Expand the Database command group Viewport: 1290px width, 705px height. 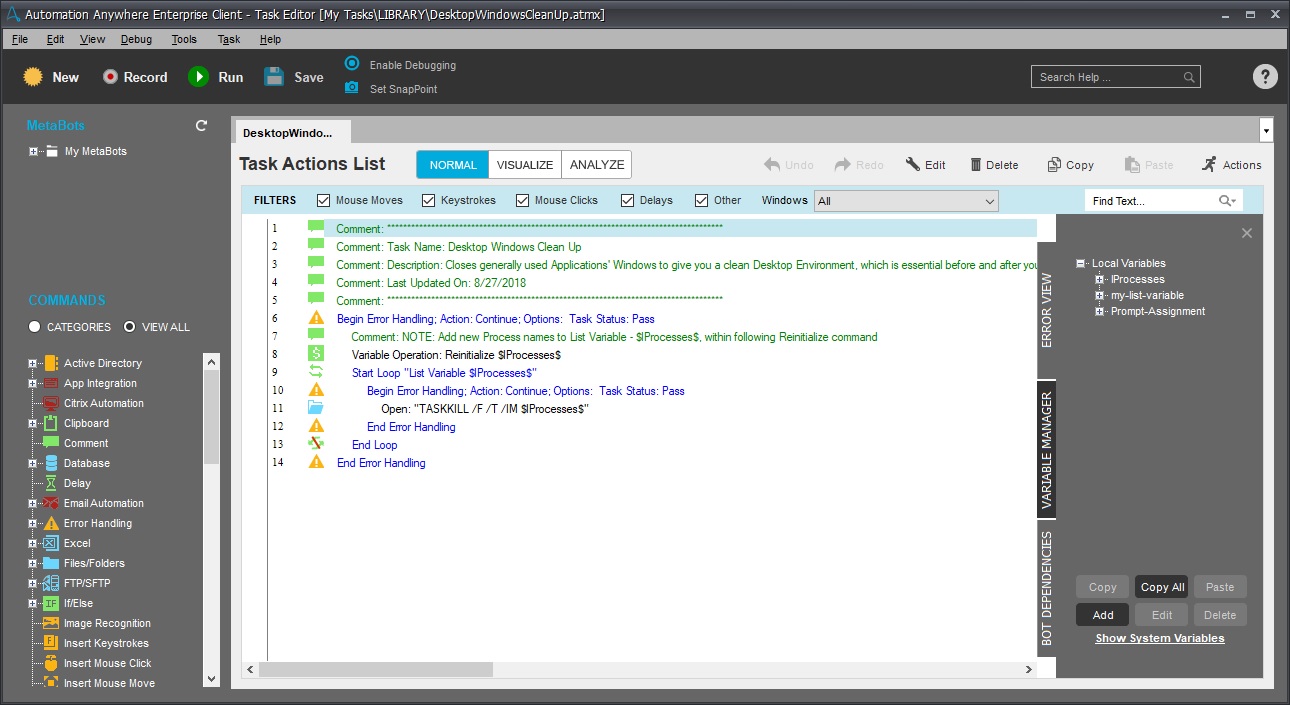click(33, 463)
